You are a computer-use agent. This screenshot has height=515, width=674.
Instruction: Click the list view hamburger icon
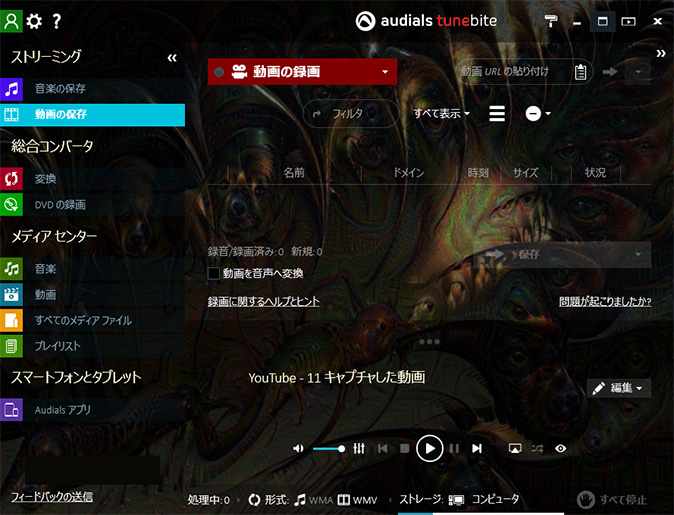[497, 113]
